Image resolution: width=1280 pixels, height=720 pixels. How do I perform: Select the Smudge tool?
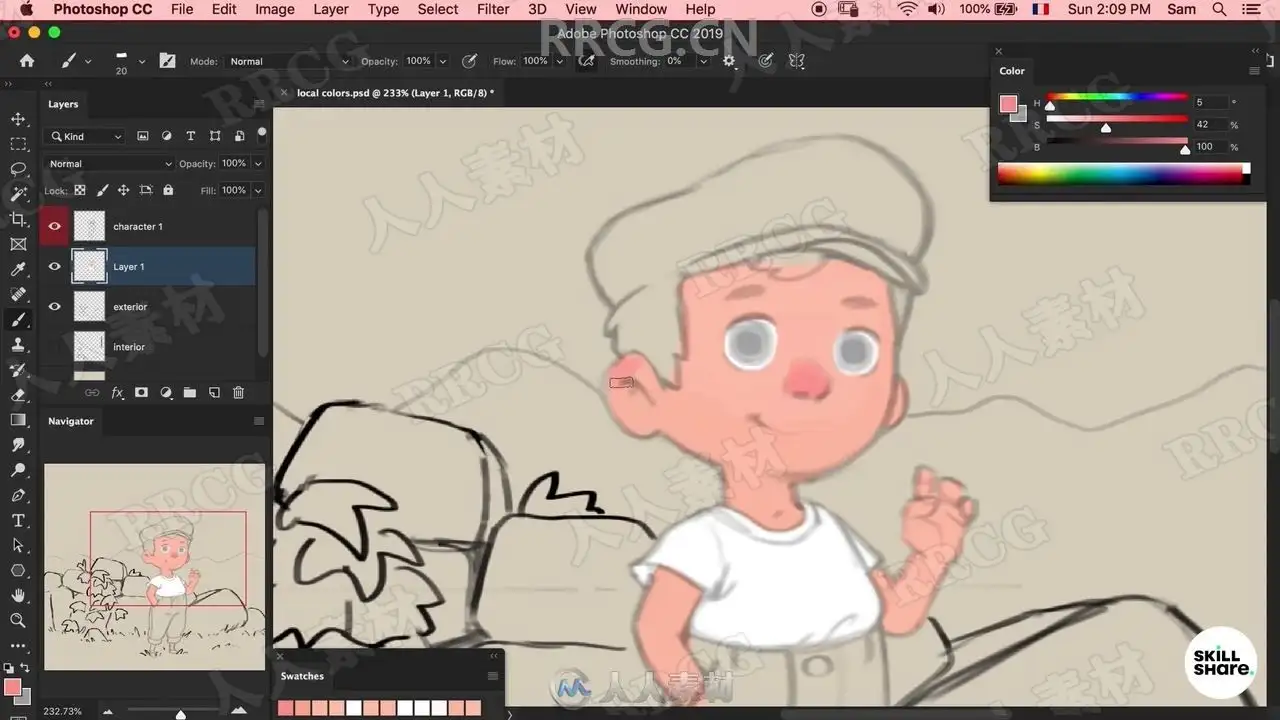click(x=18, y=445)
